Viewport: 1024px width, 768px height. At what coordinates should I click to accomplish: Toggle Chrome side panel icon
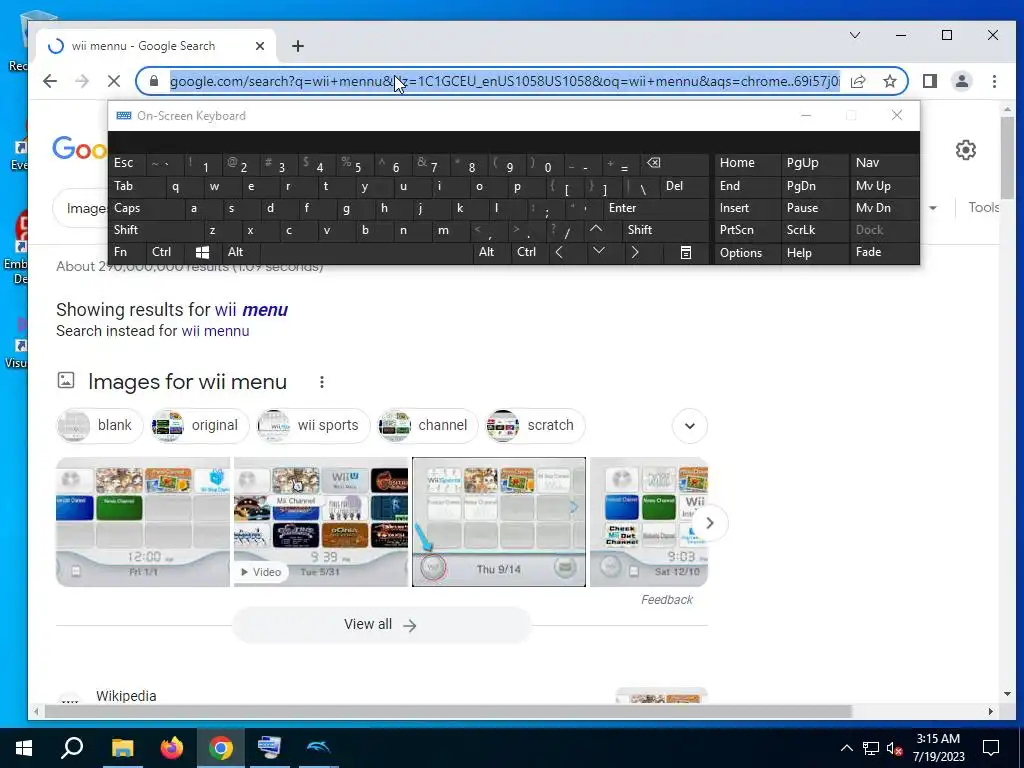click(x=930, y=81)
